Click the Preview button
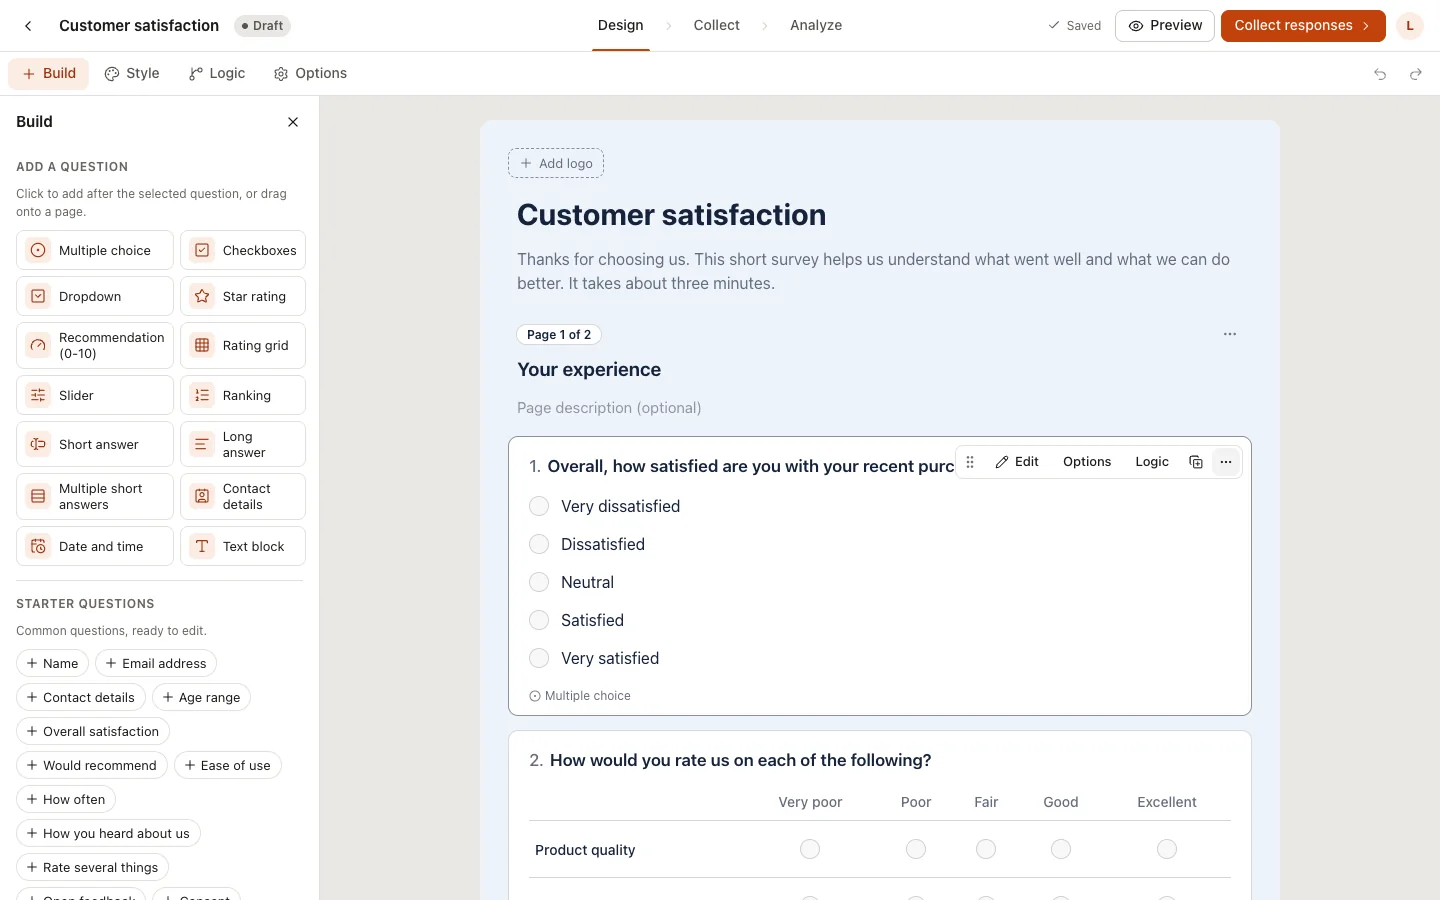Screen dimensions: 1440x900 1165,26
